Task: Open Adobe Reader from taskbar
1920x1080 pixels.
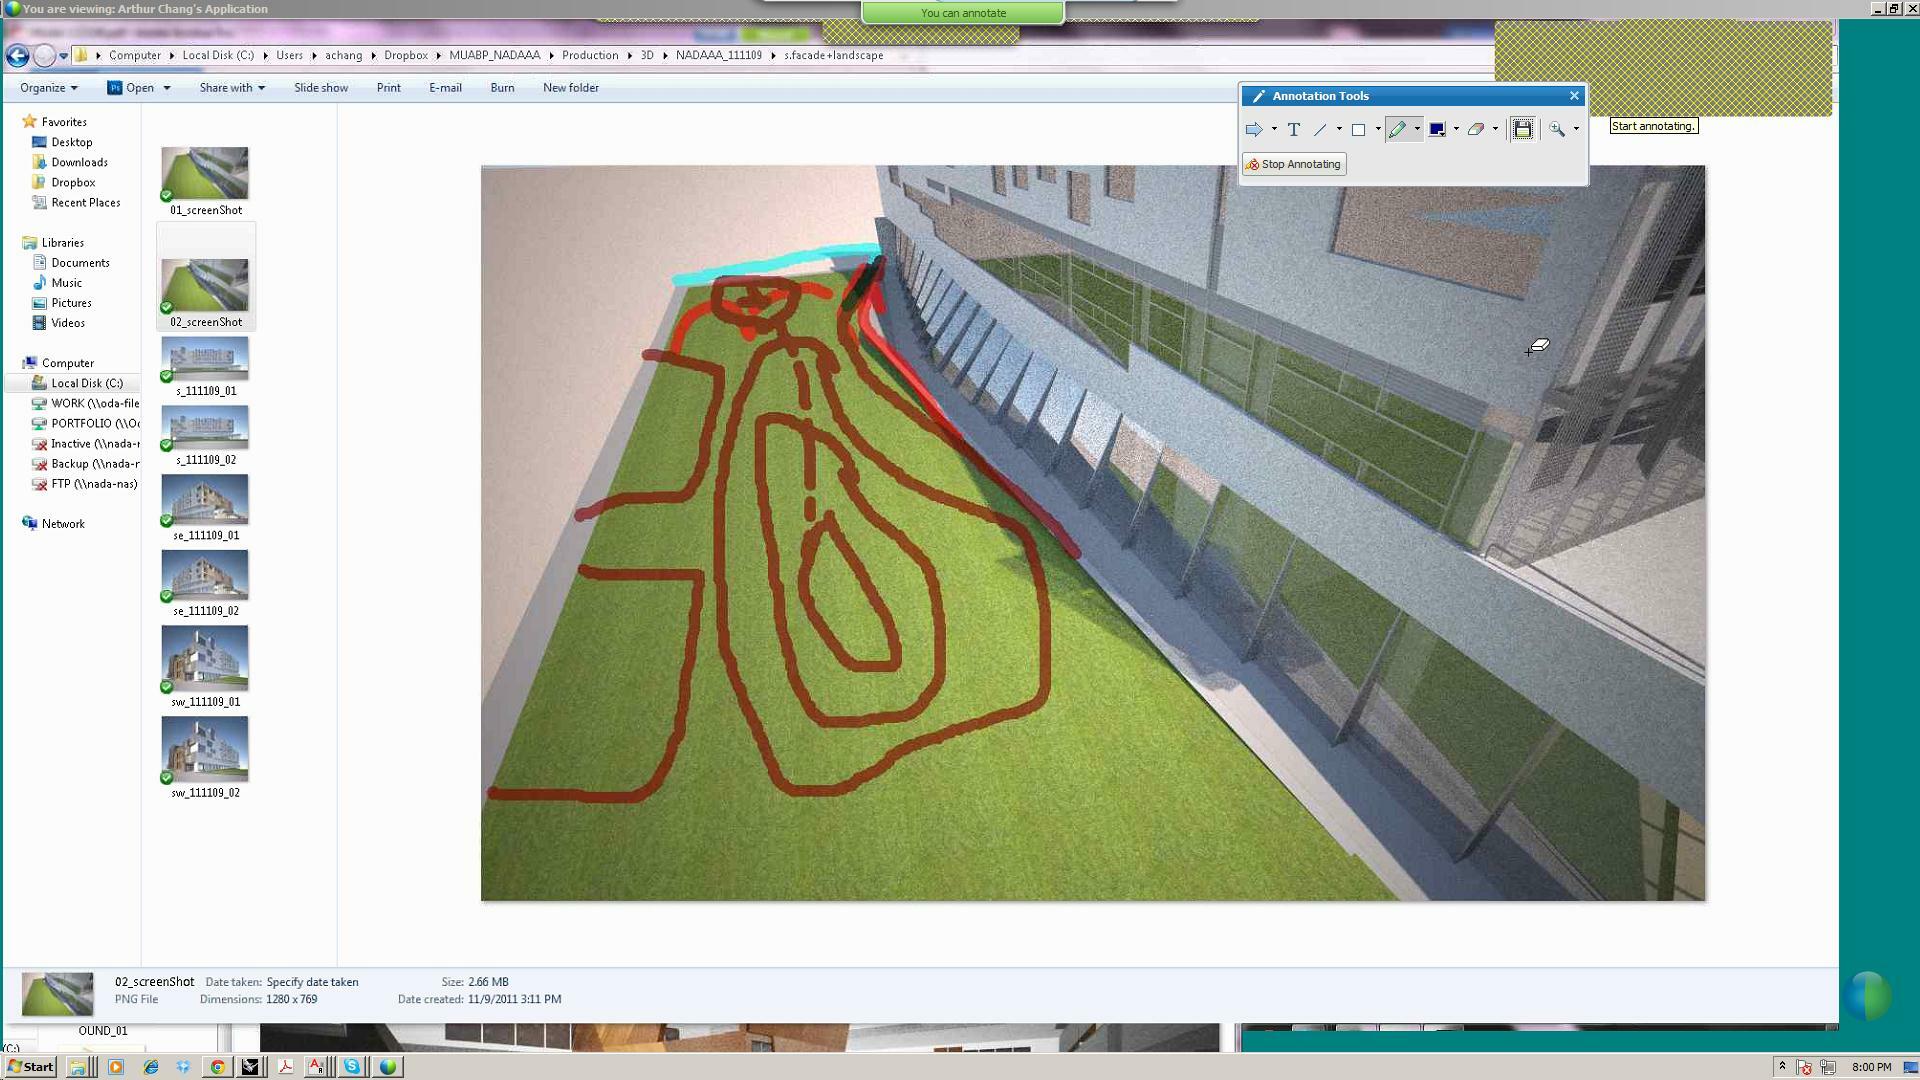Action: click(285, 1067)
